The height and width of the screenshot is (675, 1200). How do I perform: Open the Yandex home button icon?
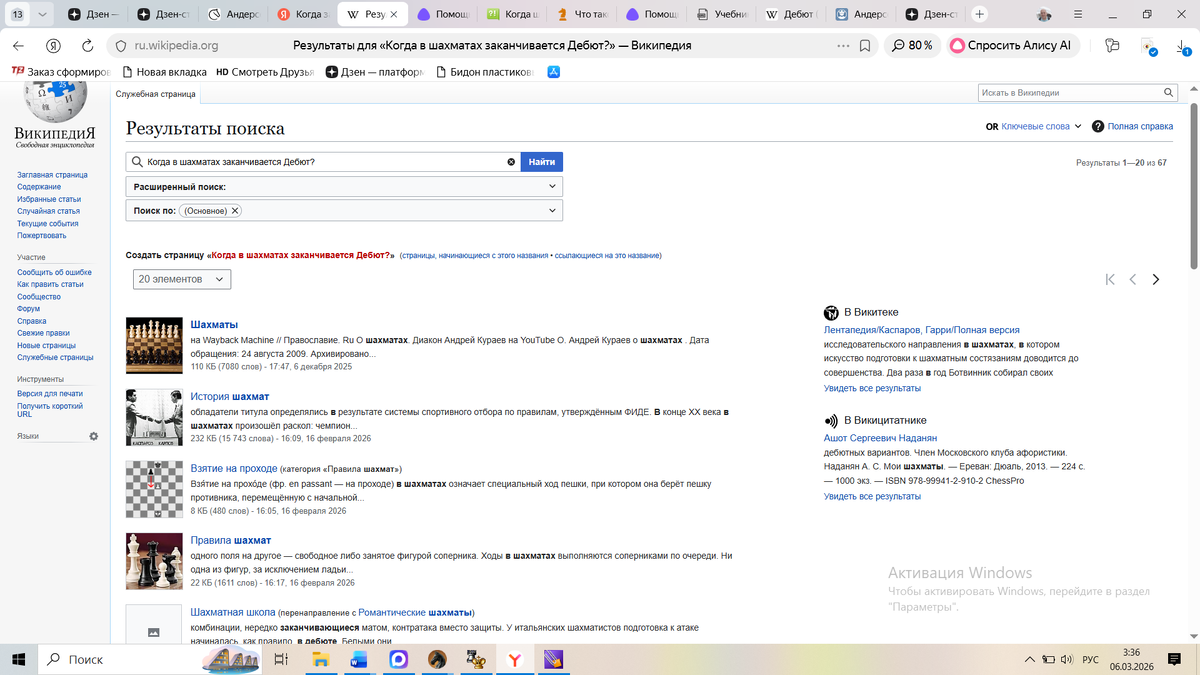coord(53,46)
